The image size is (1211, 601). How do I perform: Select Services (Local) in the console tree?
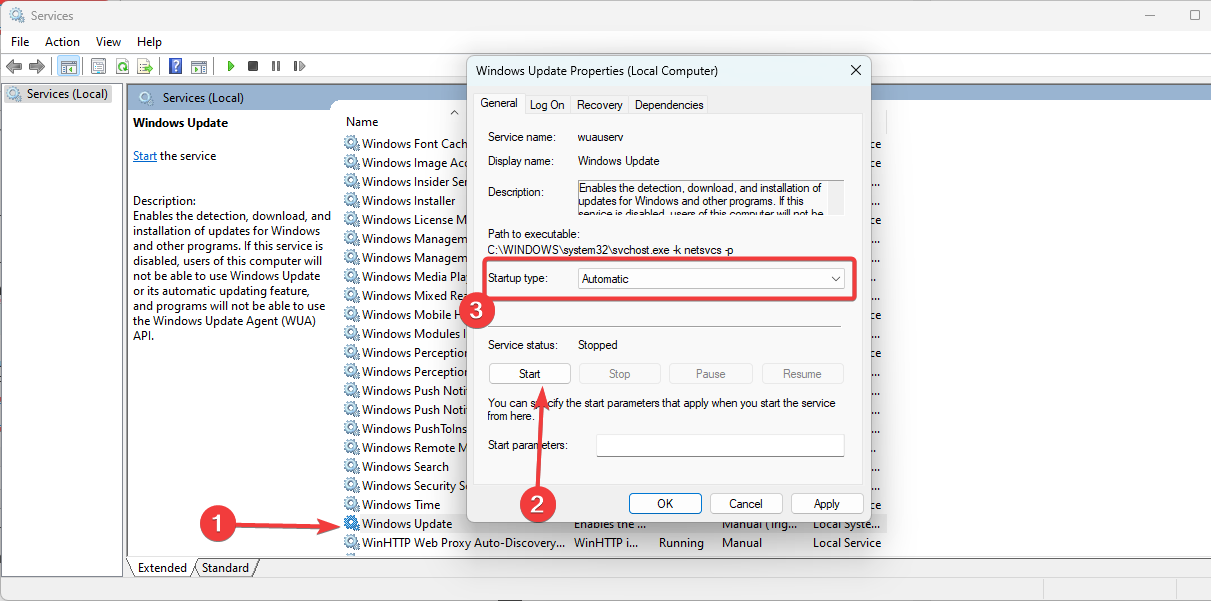(67, 94)
